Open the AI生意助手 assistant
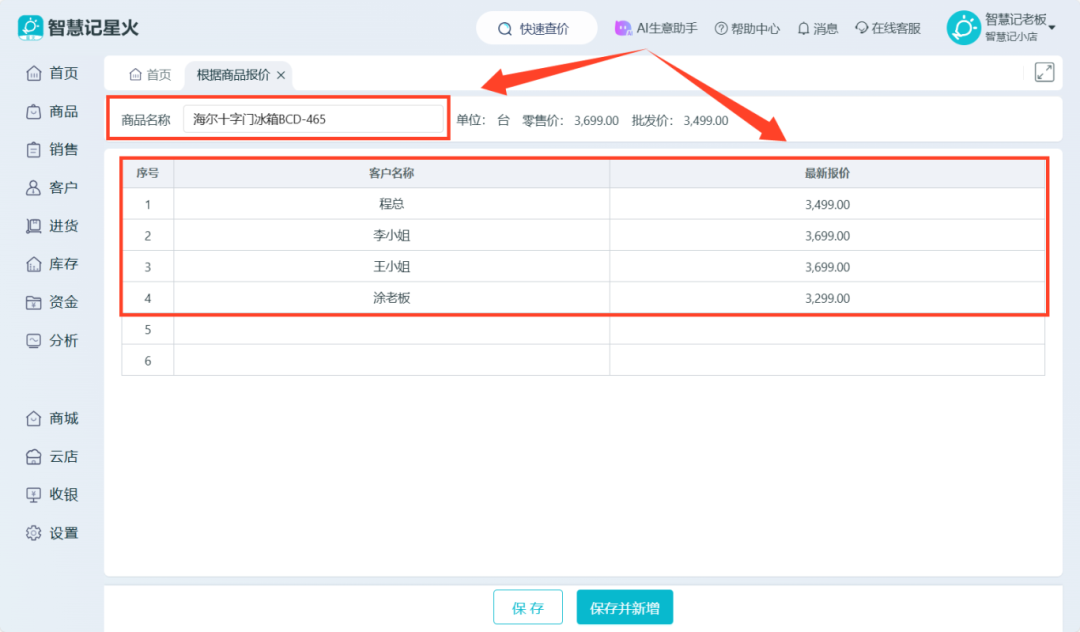 pos(656,28)
